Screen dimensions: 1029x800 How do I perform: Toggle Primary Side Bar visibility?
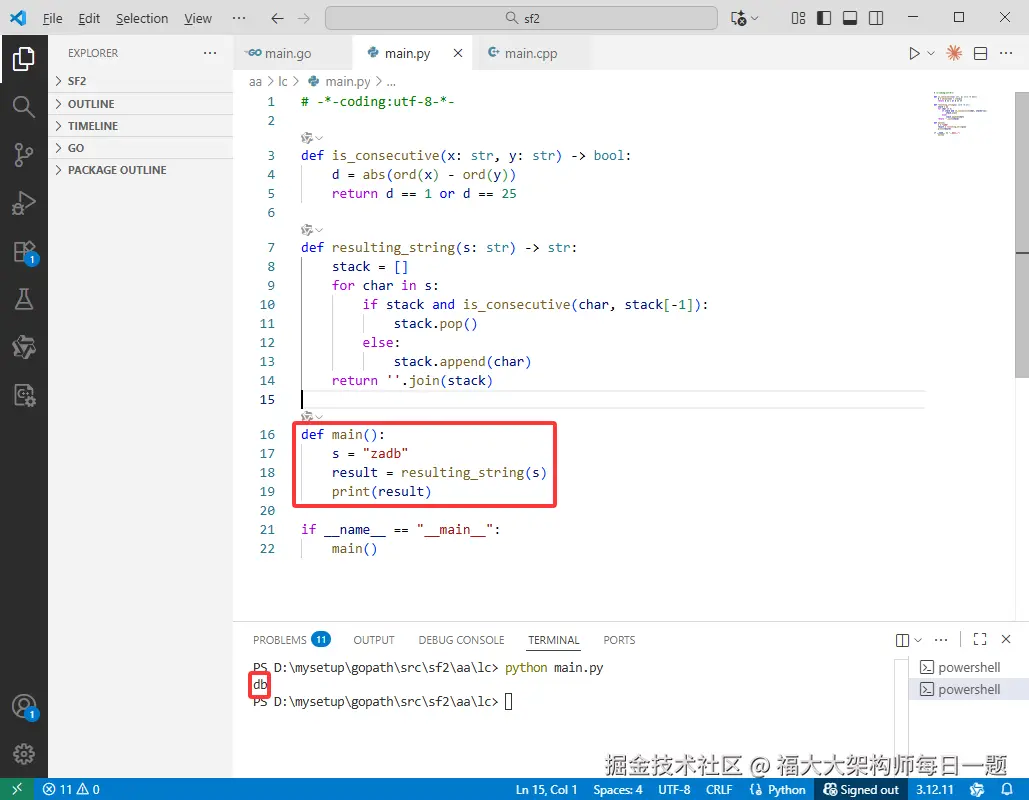824,18
